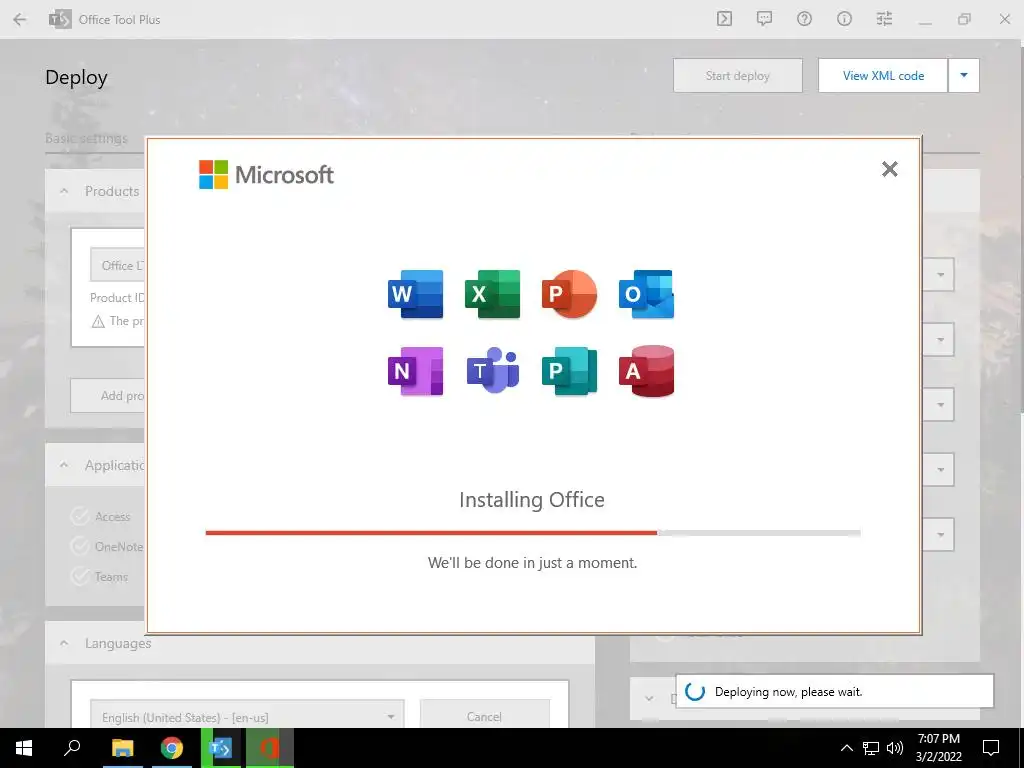Screen dimensions: 1024x768
Task: Open second dropdown right of installer dialog
Action: pos(940,340)
